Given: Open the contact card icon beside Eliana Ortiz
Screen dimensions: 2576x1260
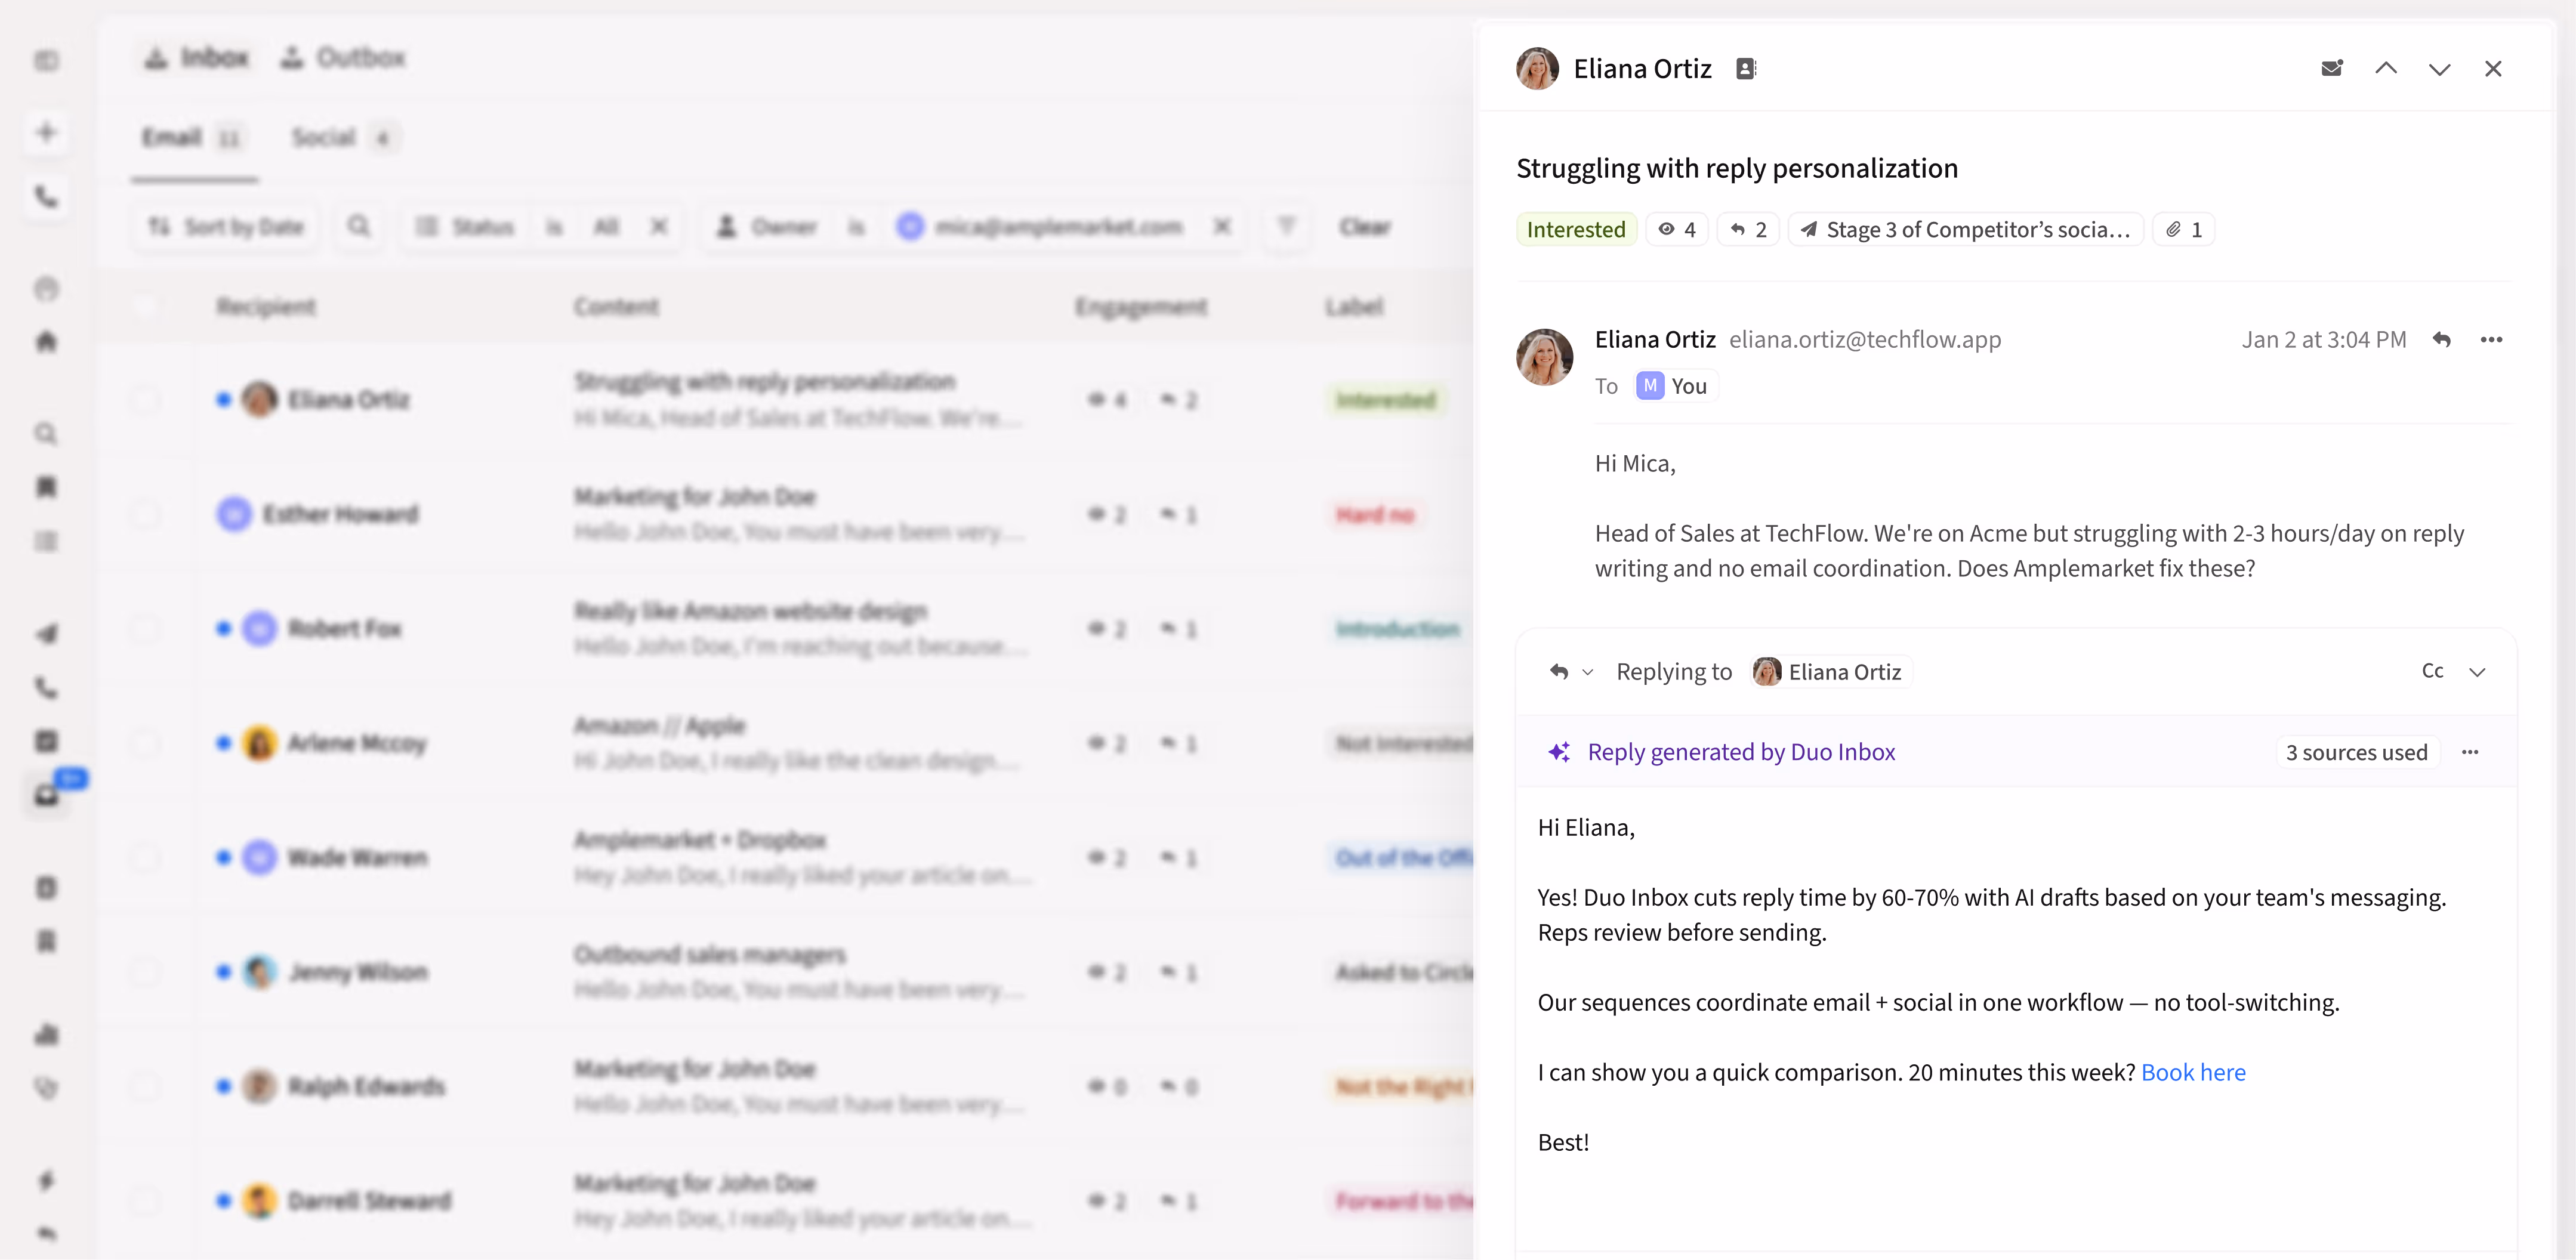Looking at the screenshot, I should click(x=1746, y=68).
